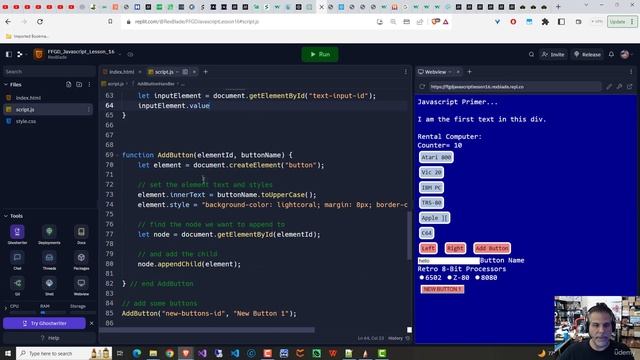This screenshot has height=360, width=640.
Task: Click the pencil edit icon in Webview bar
Action: tap(609, 87)
